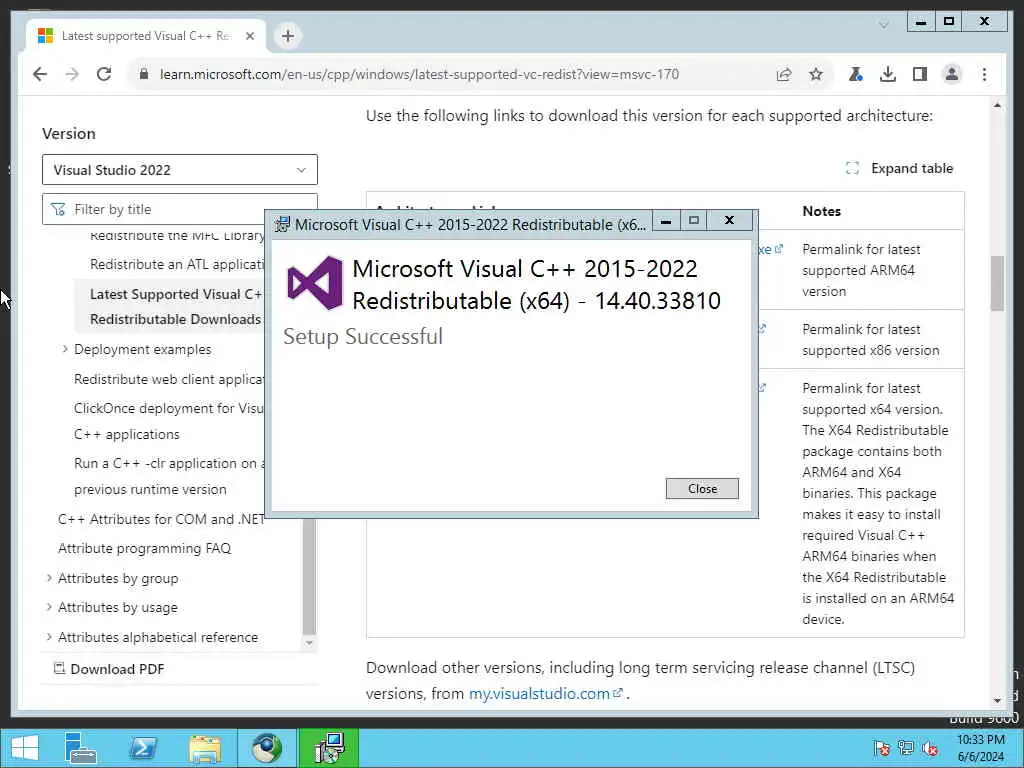Image resolution: width=1024 pixels, height=768 pixels.
Task: Open the Windows Start button
Action: click(x=24, y=748)
